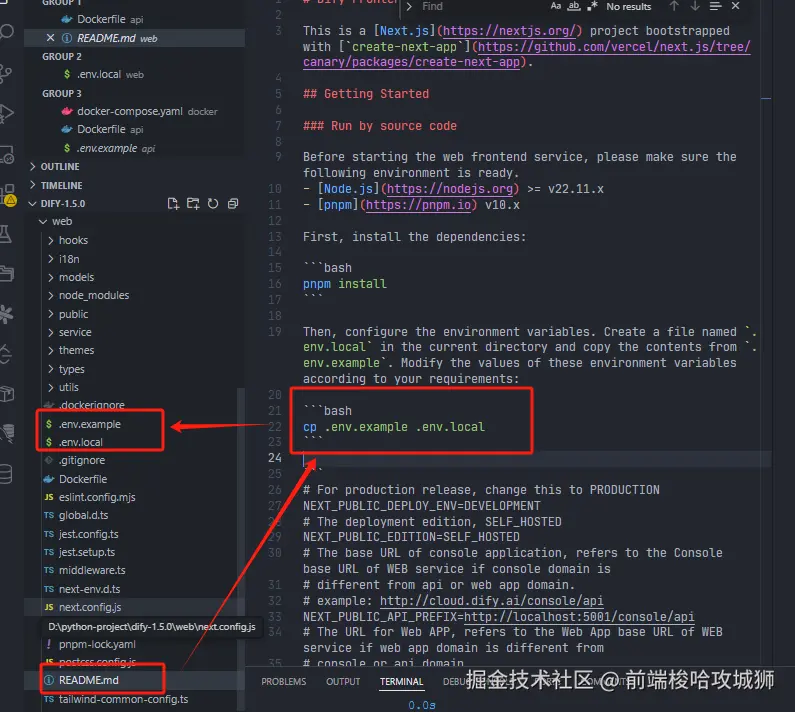Follow the localhost:5001/console/api link
The image size is (795, 712).
coord(579,617)
